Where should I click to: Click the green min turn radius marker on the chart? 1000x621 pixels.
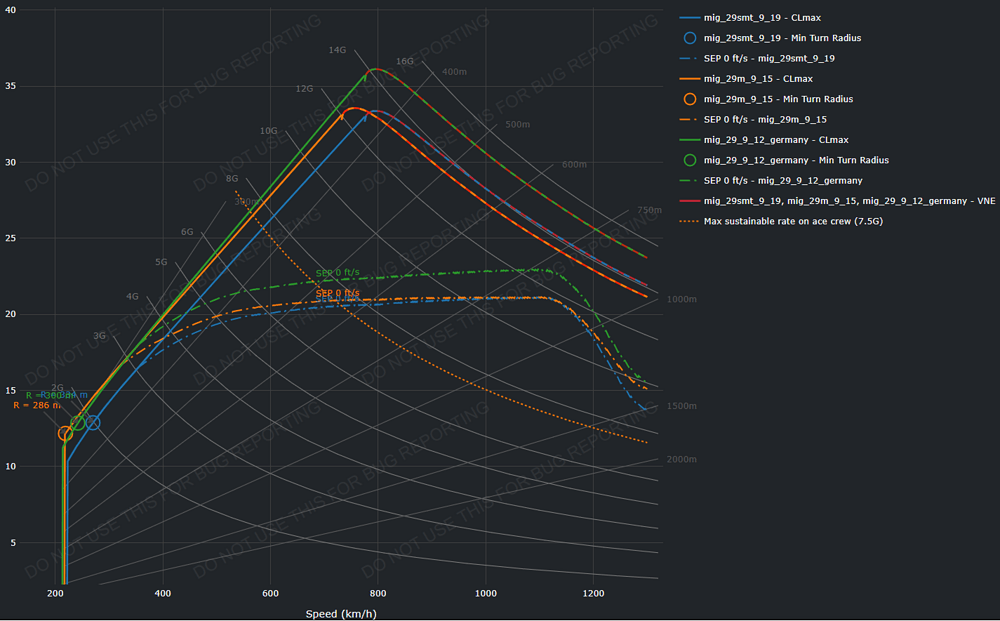pyautogui.click(x=78, y=423)
